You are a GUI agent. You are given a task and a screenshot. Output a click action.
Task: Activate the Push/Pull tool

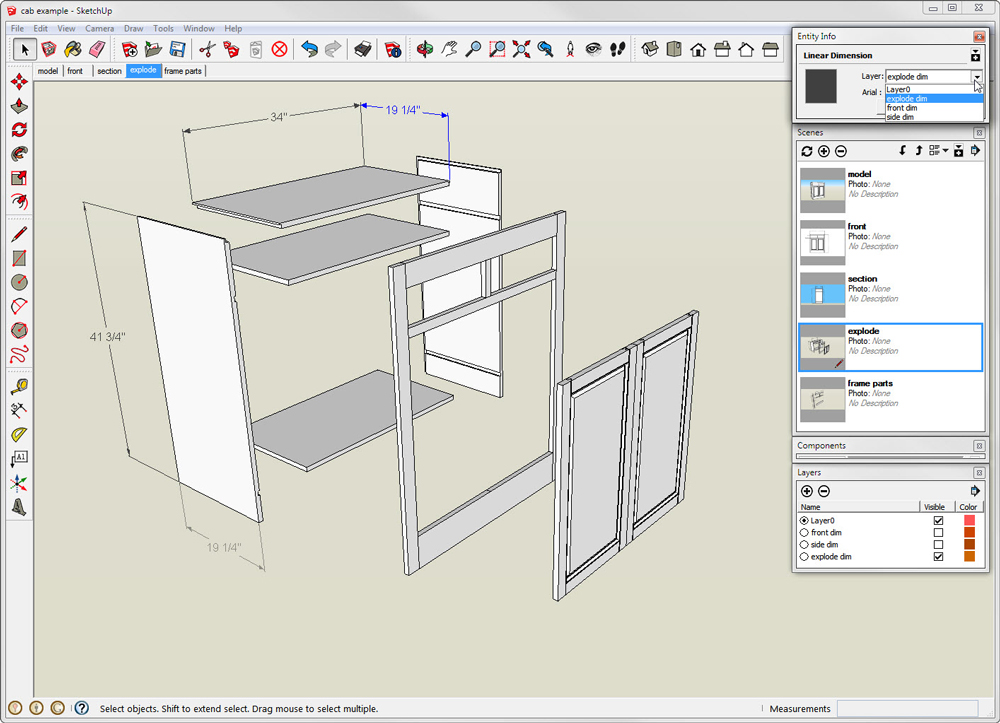(19, 106)
